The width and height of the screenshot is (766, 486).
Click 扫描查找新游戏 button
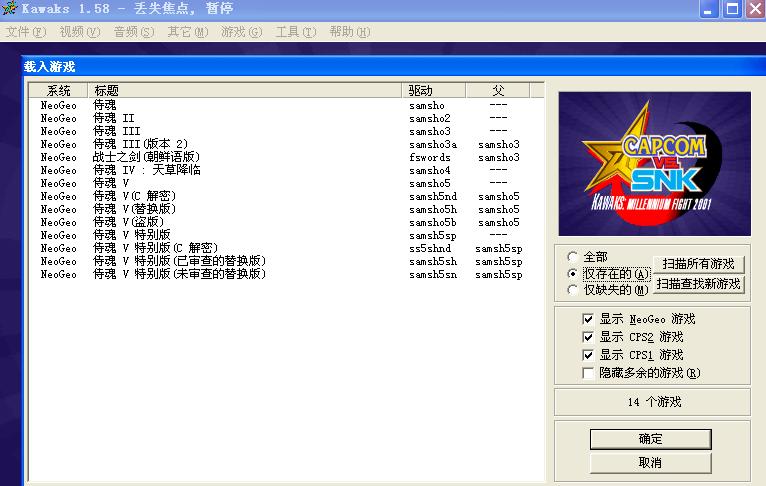pos(699,284)
